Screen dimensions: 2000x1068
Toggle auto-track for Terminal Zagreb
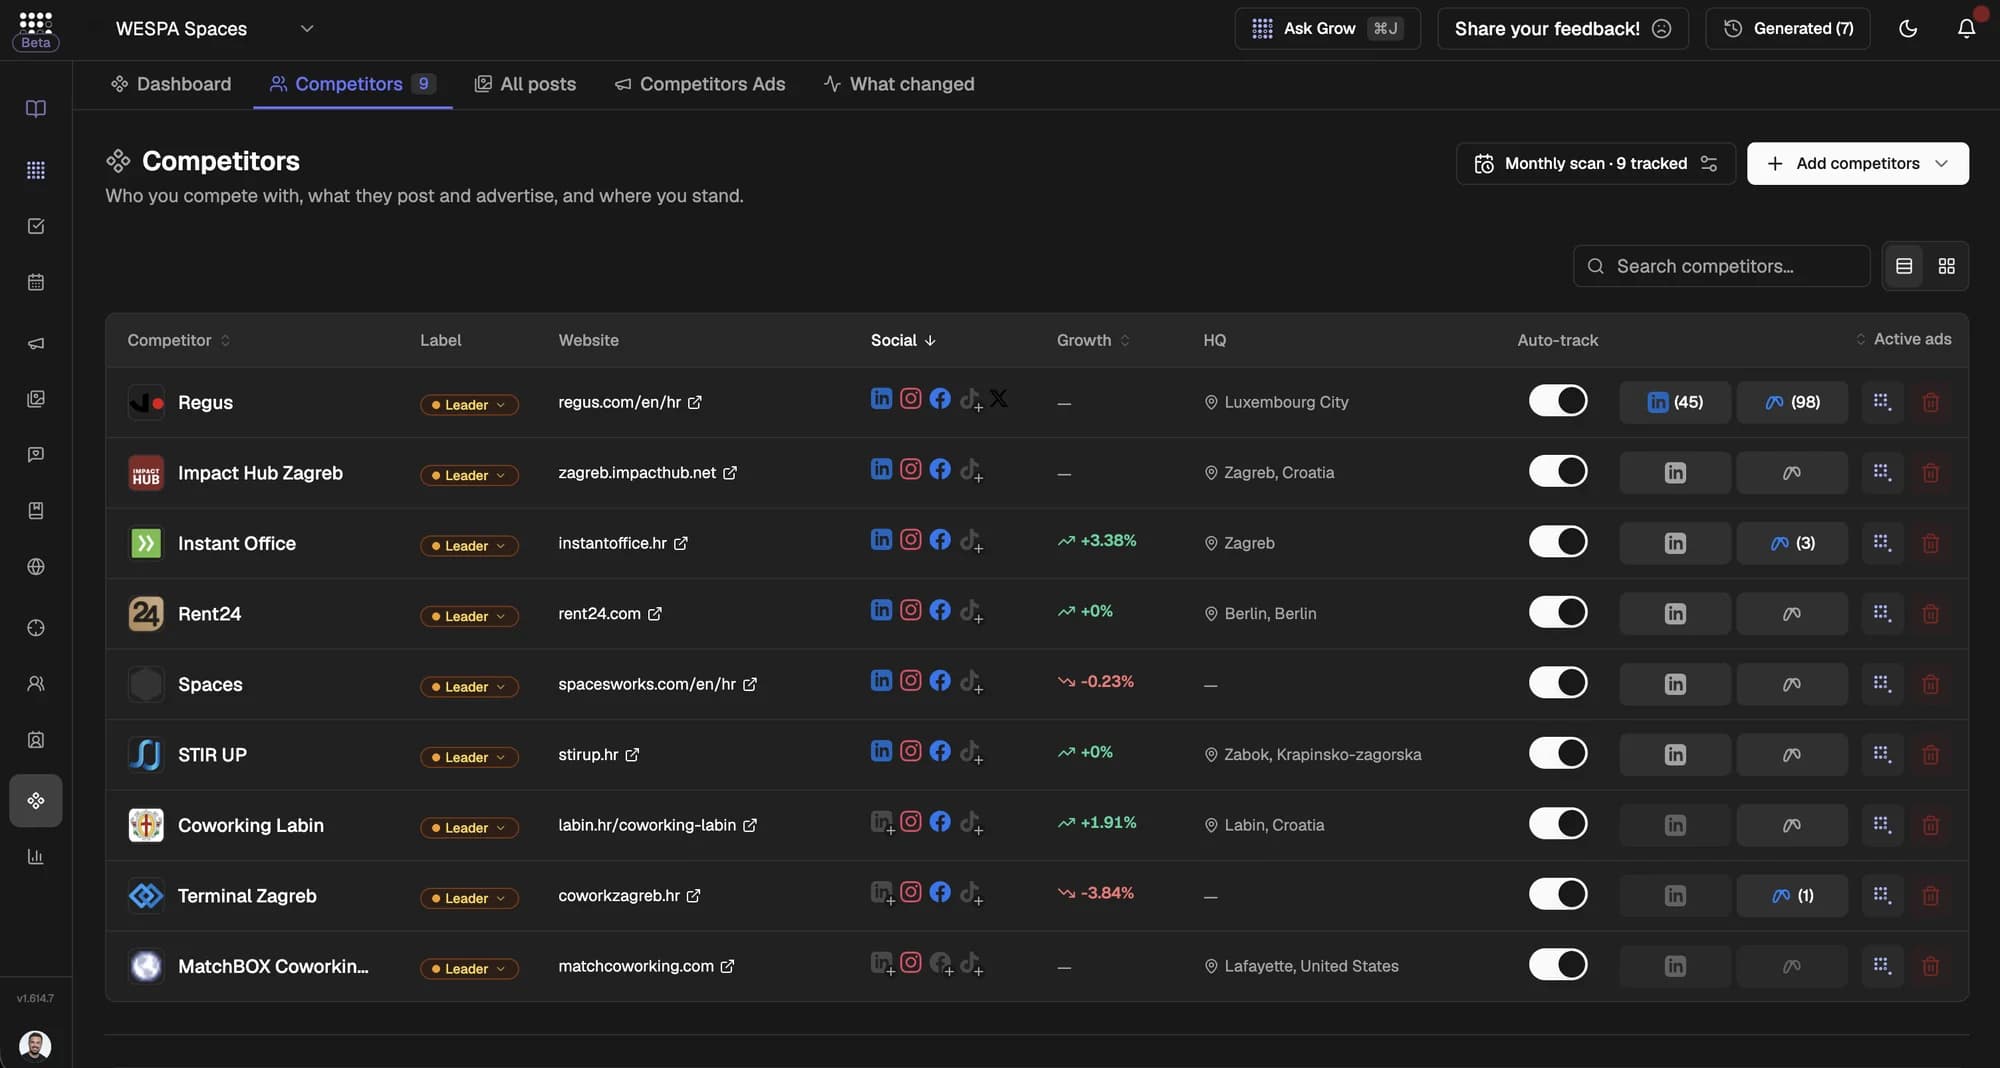pos(1557,894)
